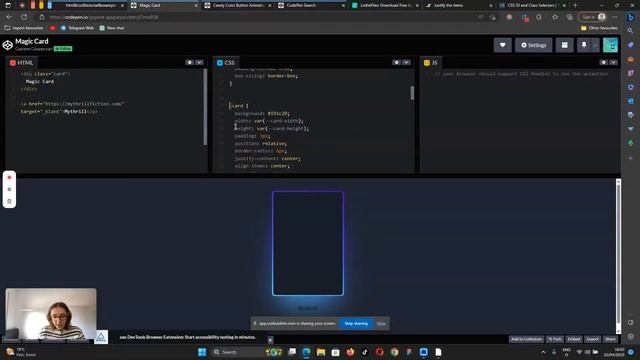Viewport: 640px width, 360px height.
Task: Open File Explorer from taskbar
Action: (321, 352)
